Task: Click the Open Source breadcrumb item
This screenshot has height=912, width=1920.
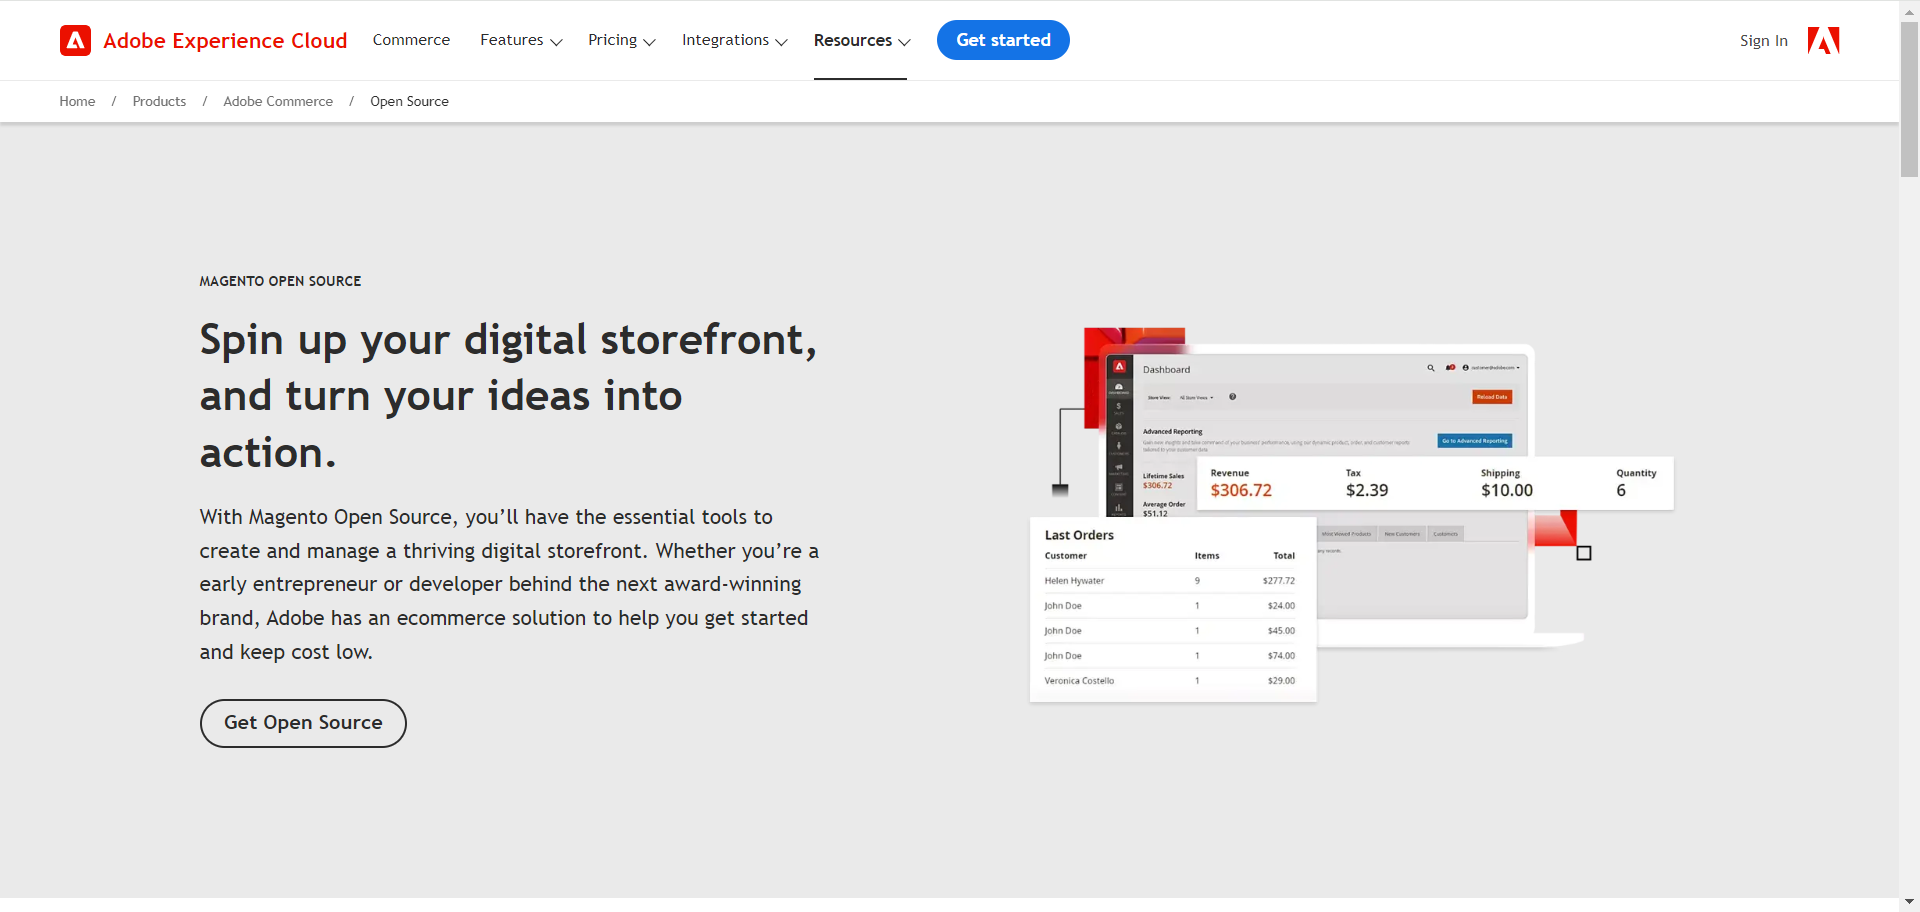Action: click(409, 102)
